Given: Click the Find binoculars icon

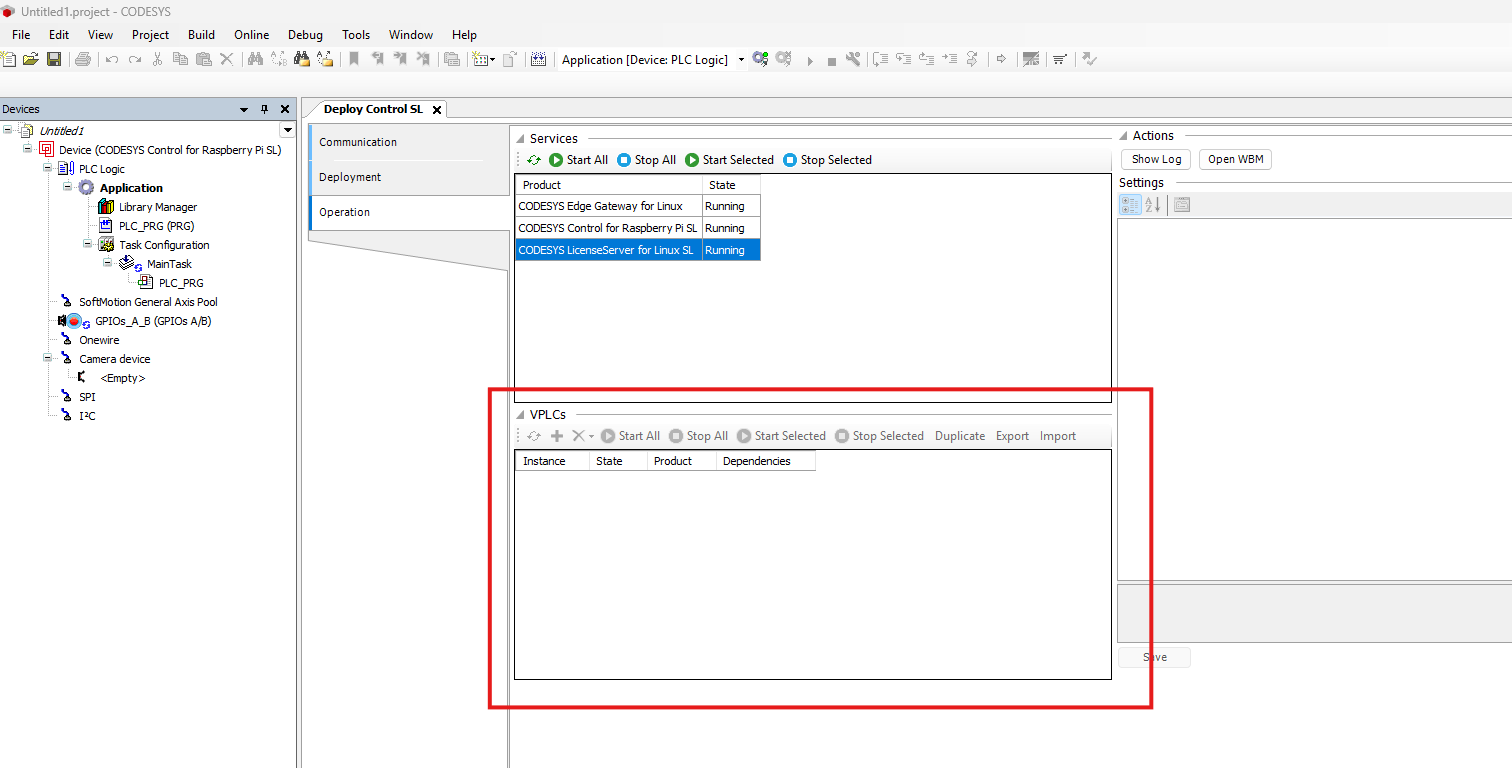Looking at the screenshot, I should point(255,60).
